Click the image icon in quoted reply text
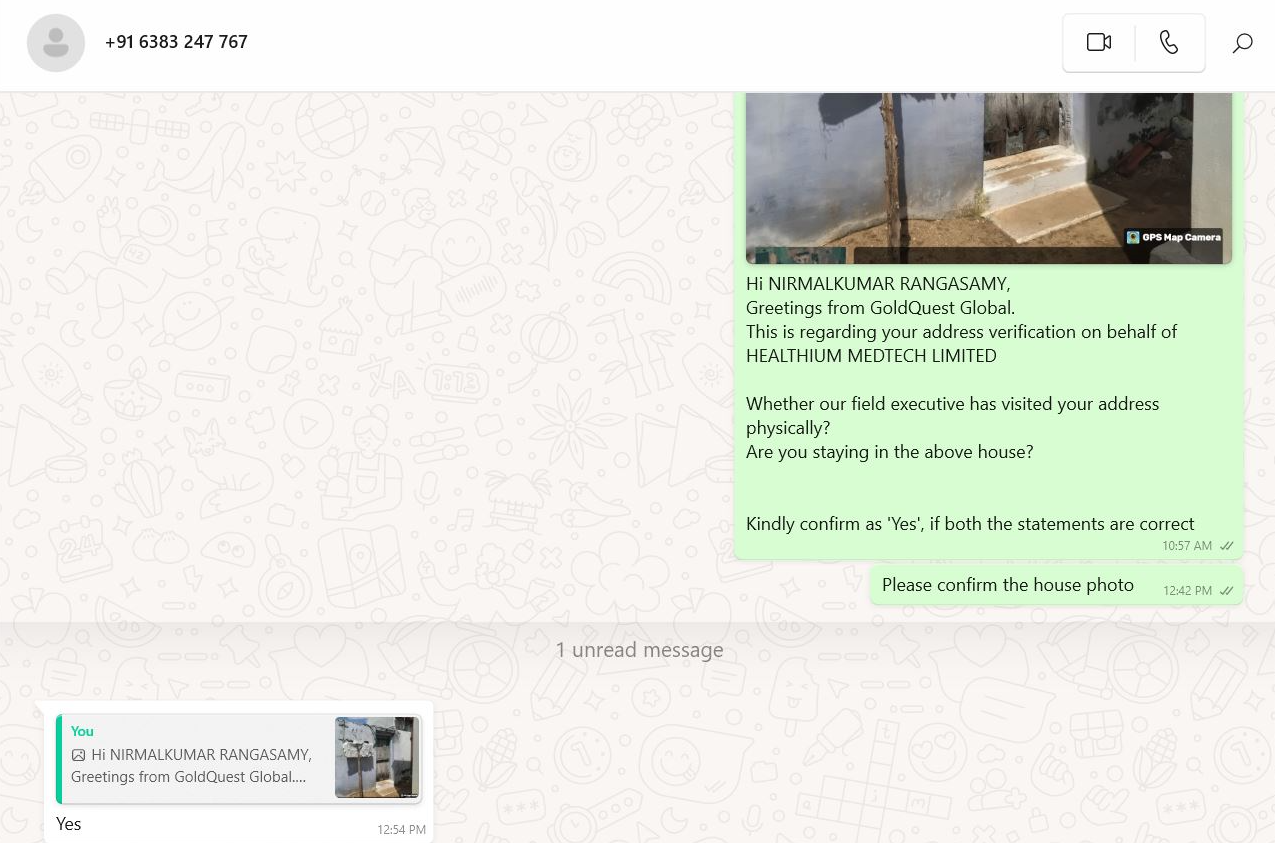 click(x=79, y=755)
